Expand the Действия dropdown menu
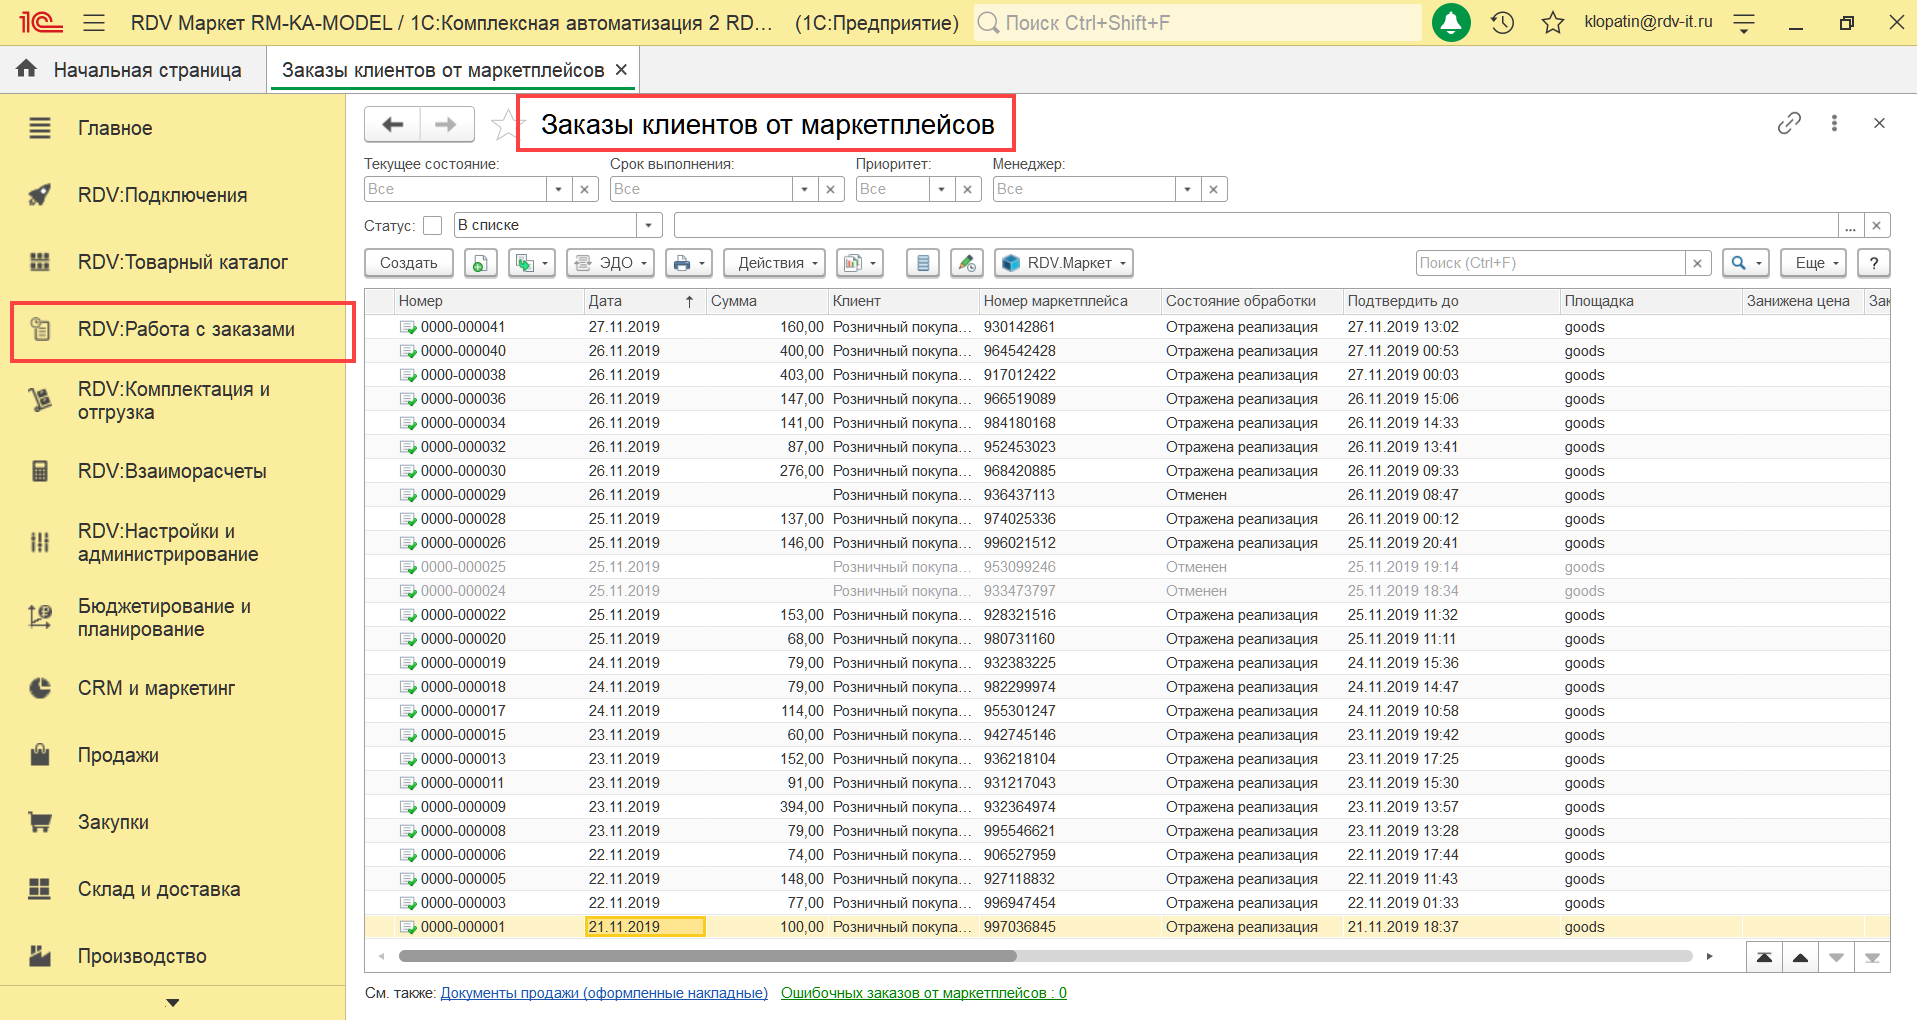 click(x=774, y=263)
